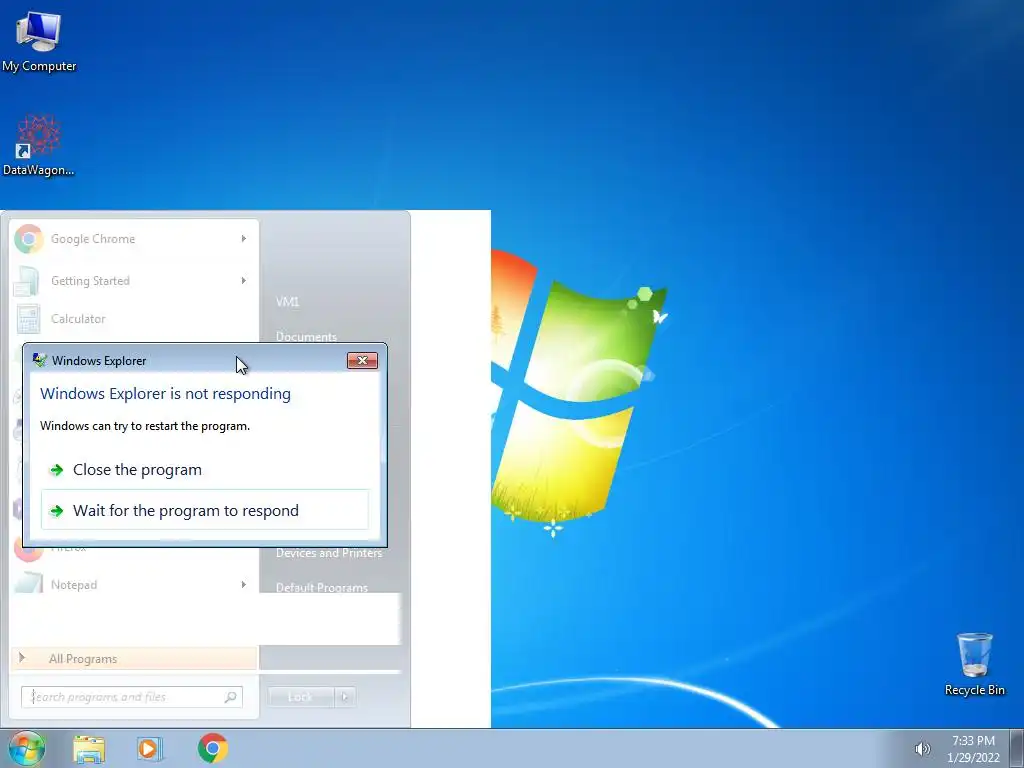The height and width of the screenshot is (768, 1024).
Task: Click the Getting Started icon in the Start menu
Action: coord(27,281)
